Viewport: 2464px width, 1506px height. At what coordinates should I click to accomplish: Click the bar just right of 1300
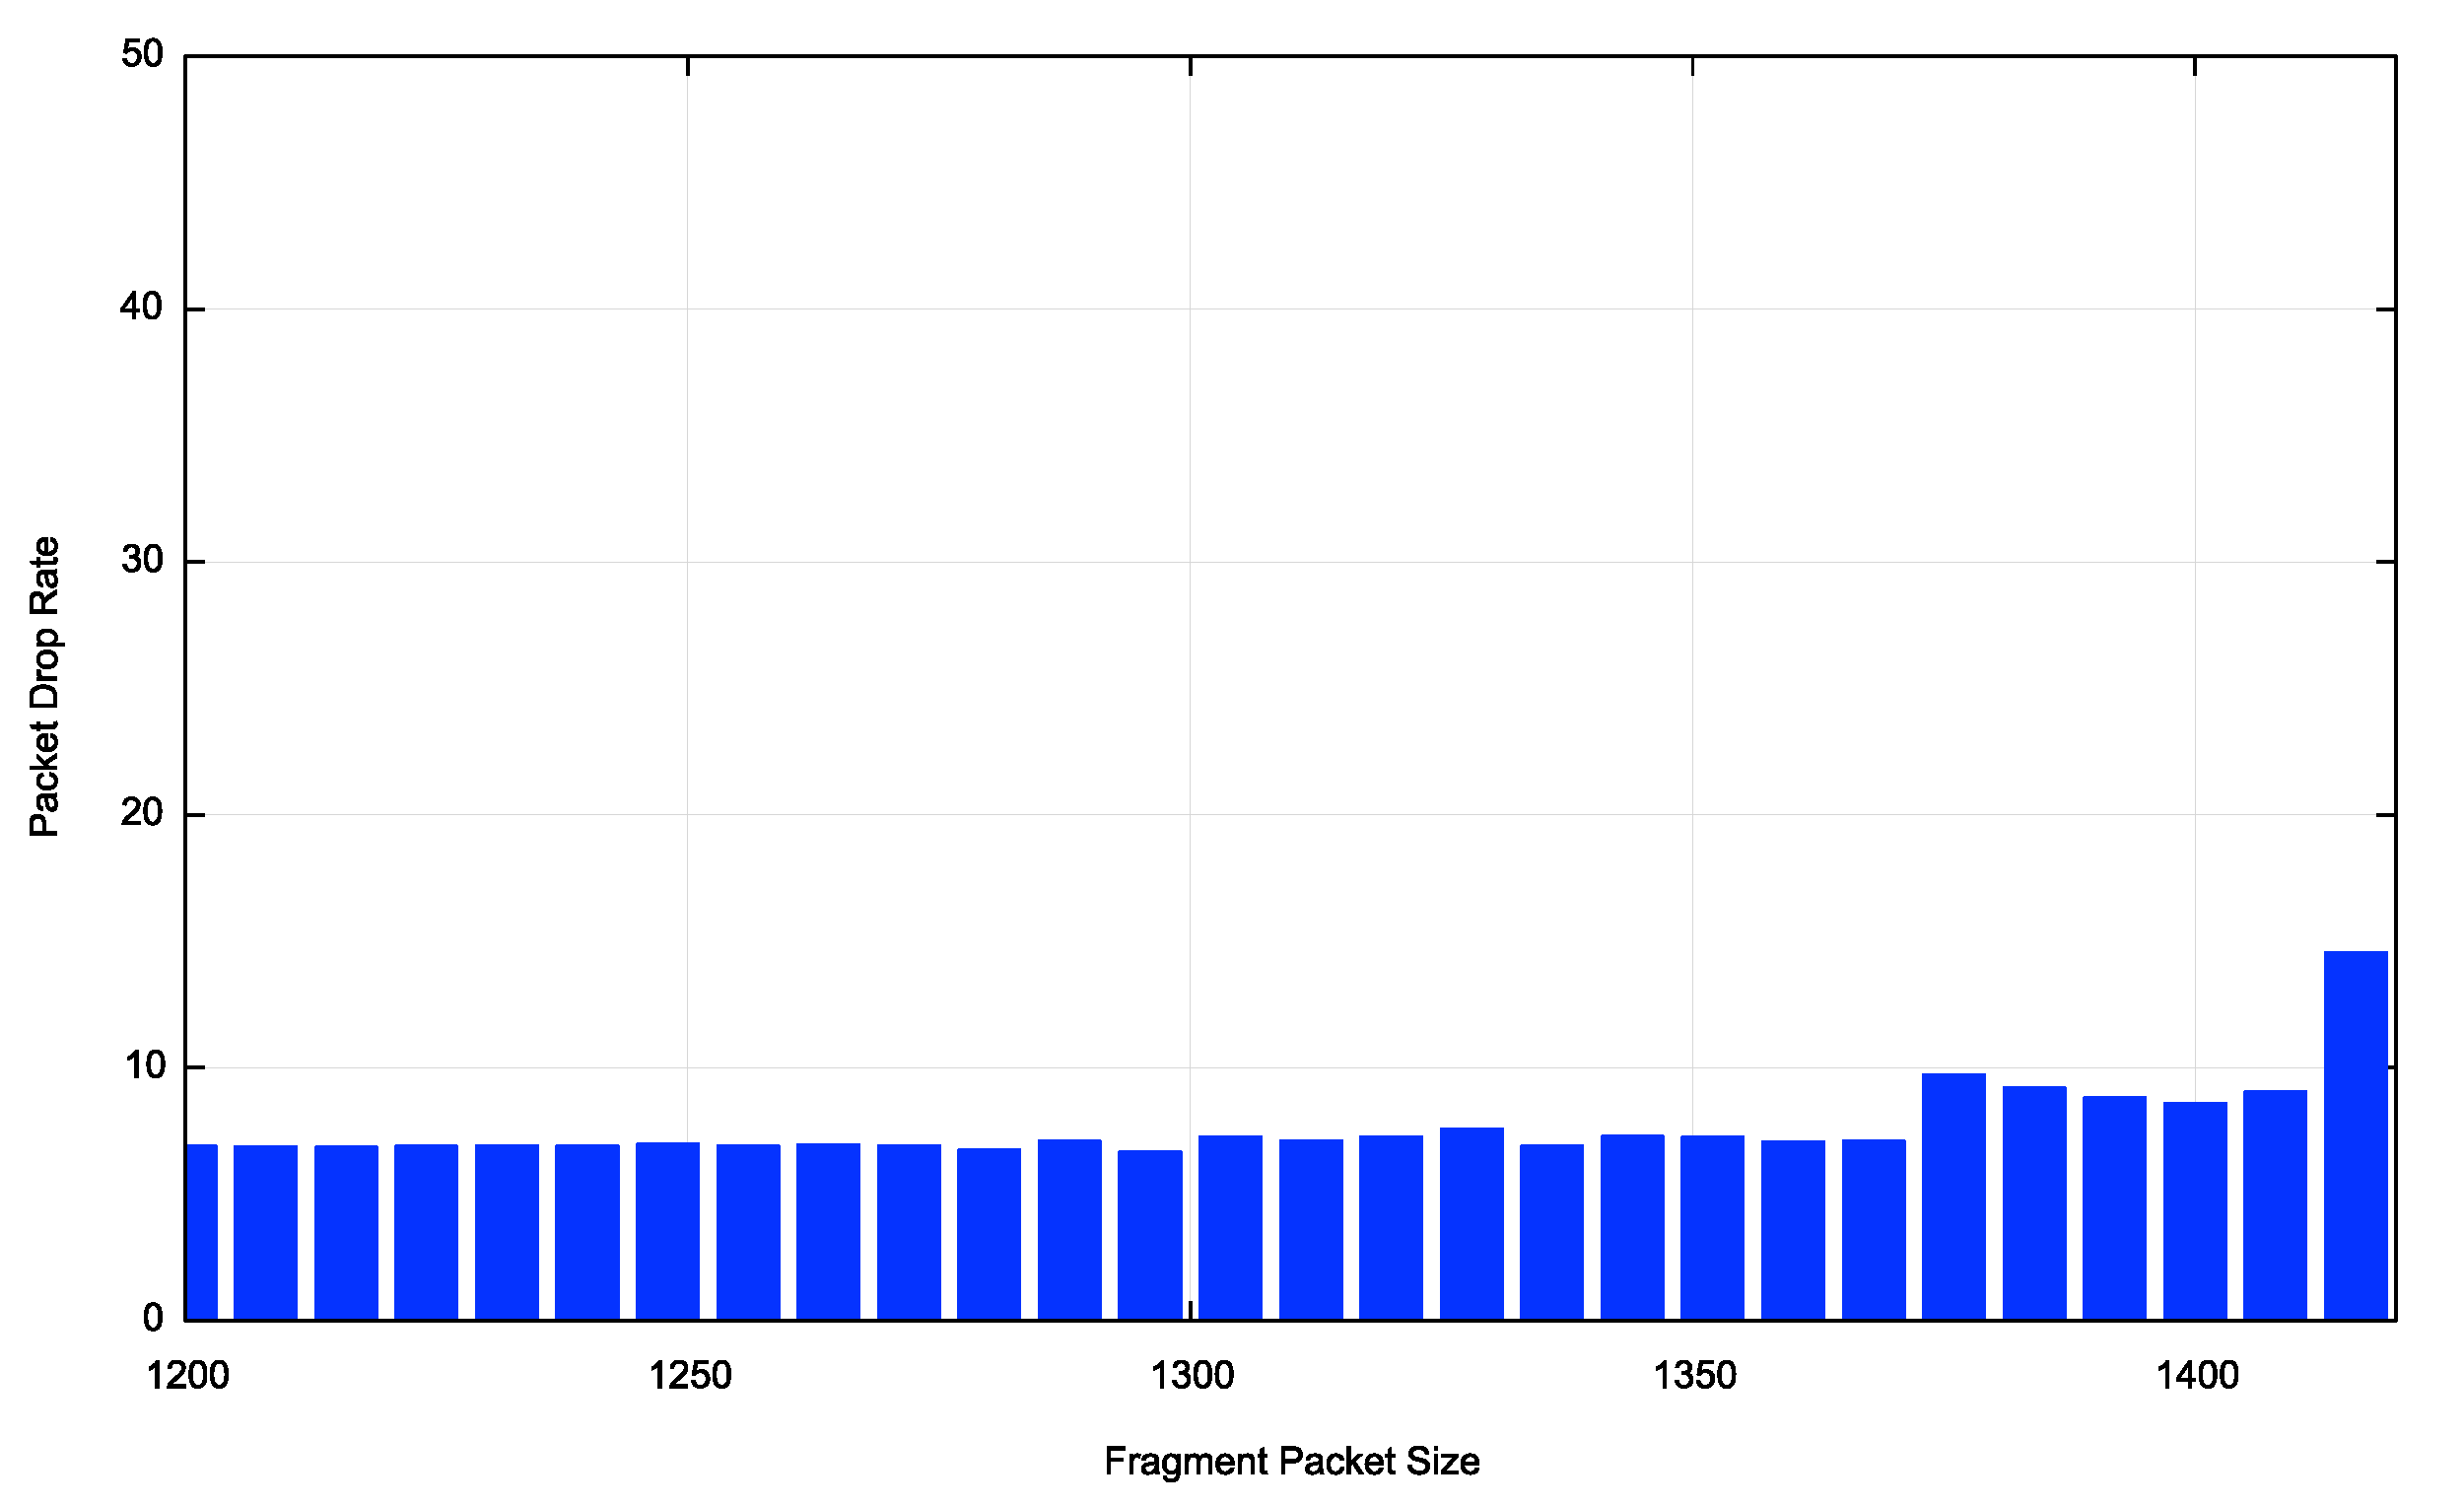1230,1228
